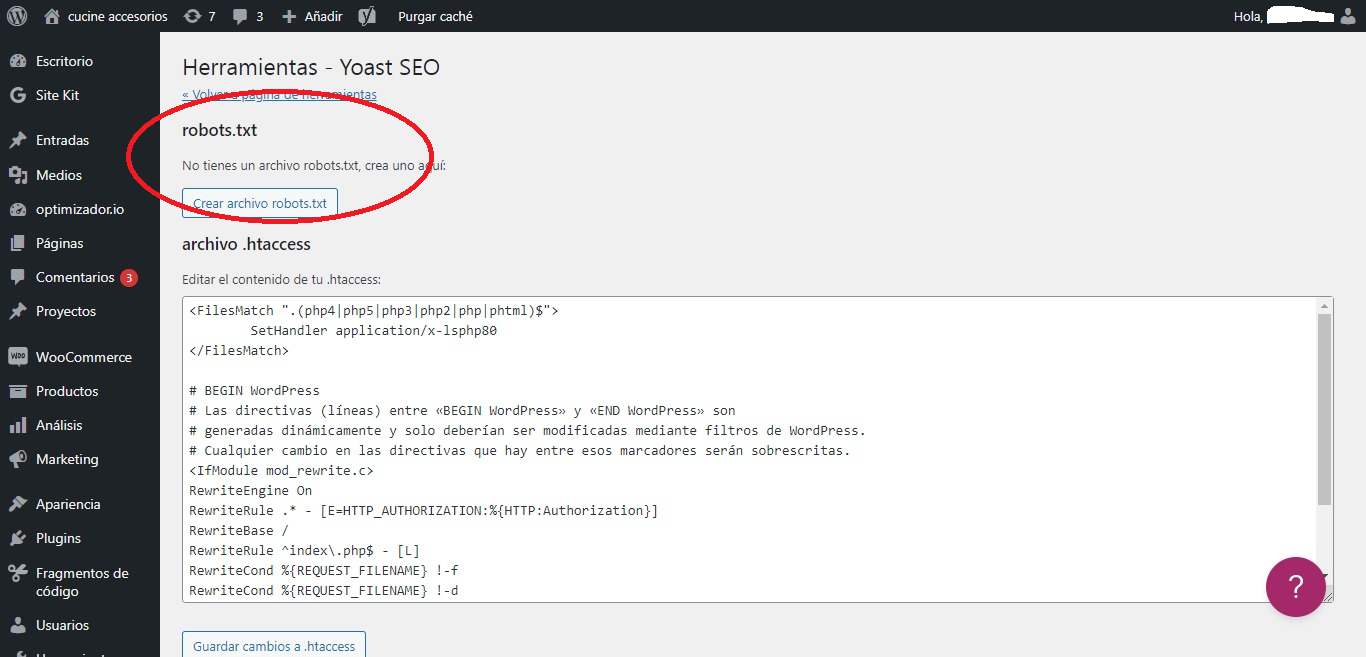
Task: Click the Entradas pin icon
Action: click(17, 140)
